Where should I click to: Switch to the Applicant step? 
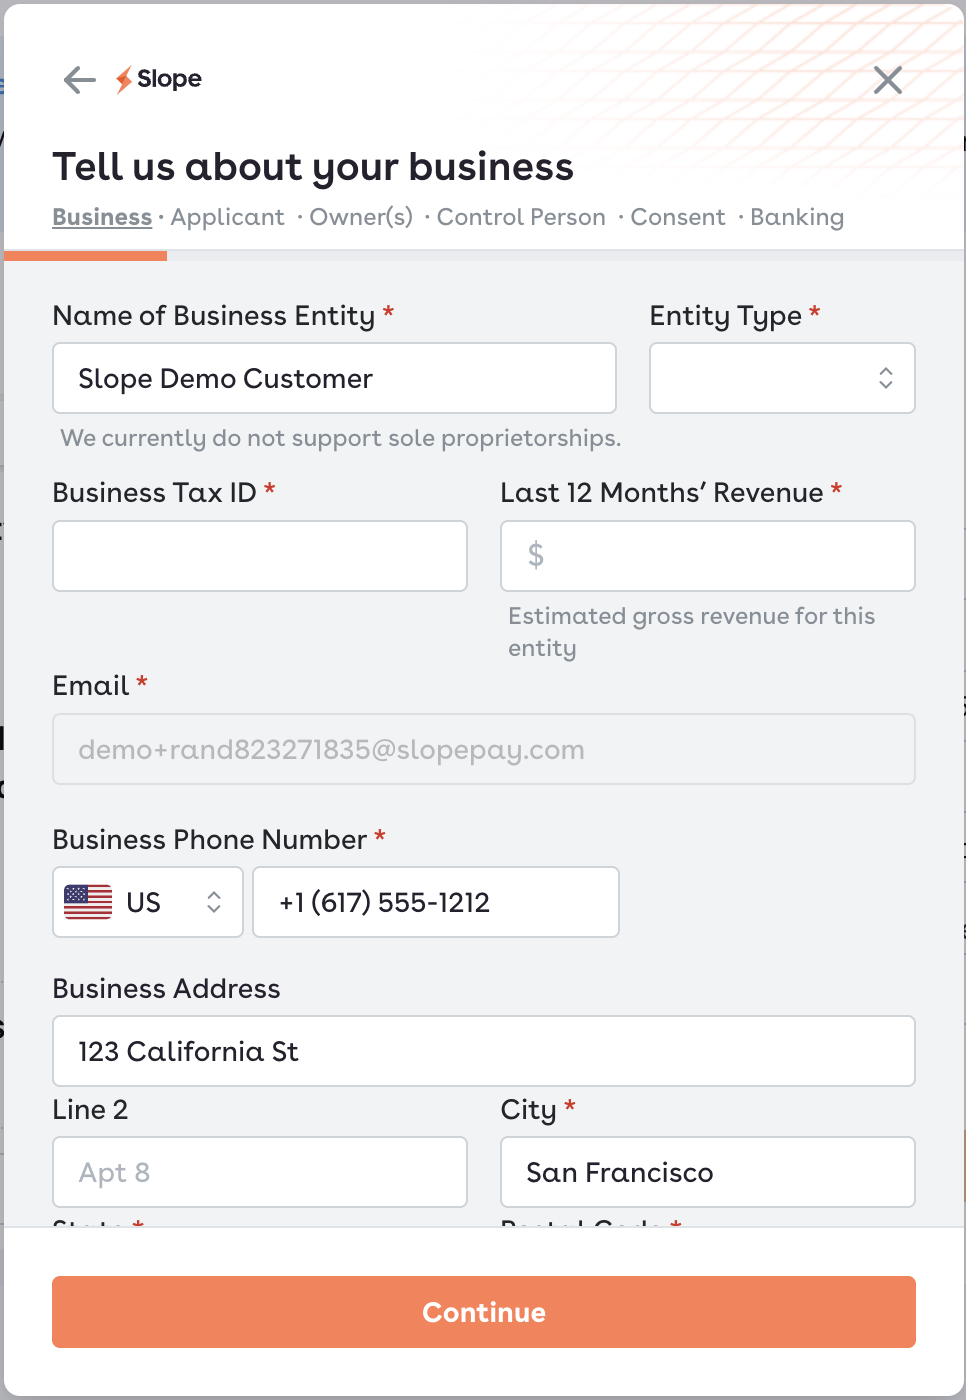228,217
